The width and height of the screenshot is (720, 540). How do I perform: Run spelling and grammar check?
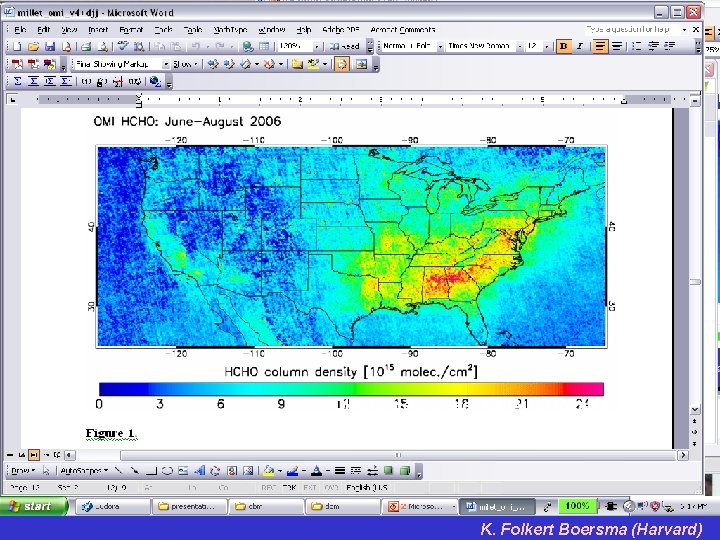[122, 46]
